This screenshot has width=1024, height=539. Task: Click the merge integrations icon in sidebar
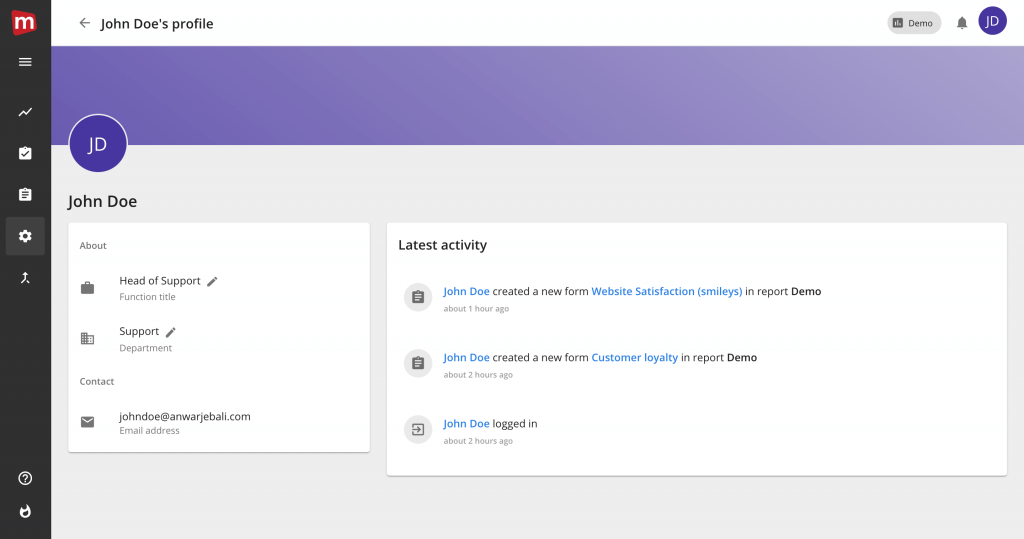pyautogui.click(x=25, y=278)
